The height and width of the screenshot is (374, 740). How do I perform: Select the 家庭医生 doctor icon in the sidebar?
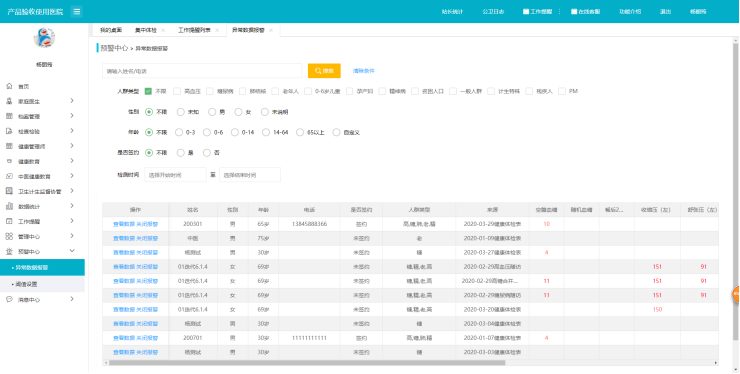(9, 101)
